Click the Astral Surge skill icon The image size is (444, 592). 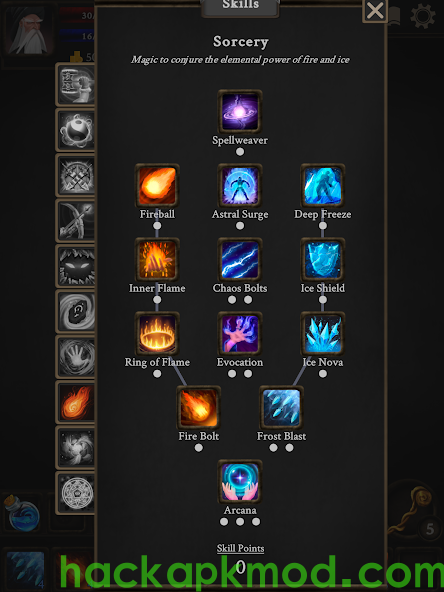(x=240, y=186)
